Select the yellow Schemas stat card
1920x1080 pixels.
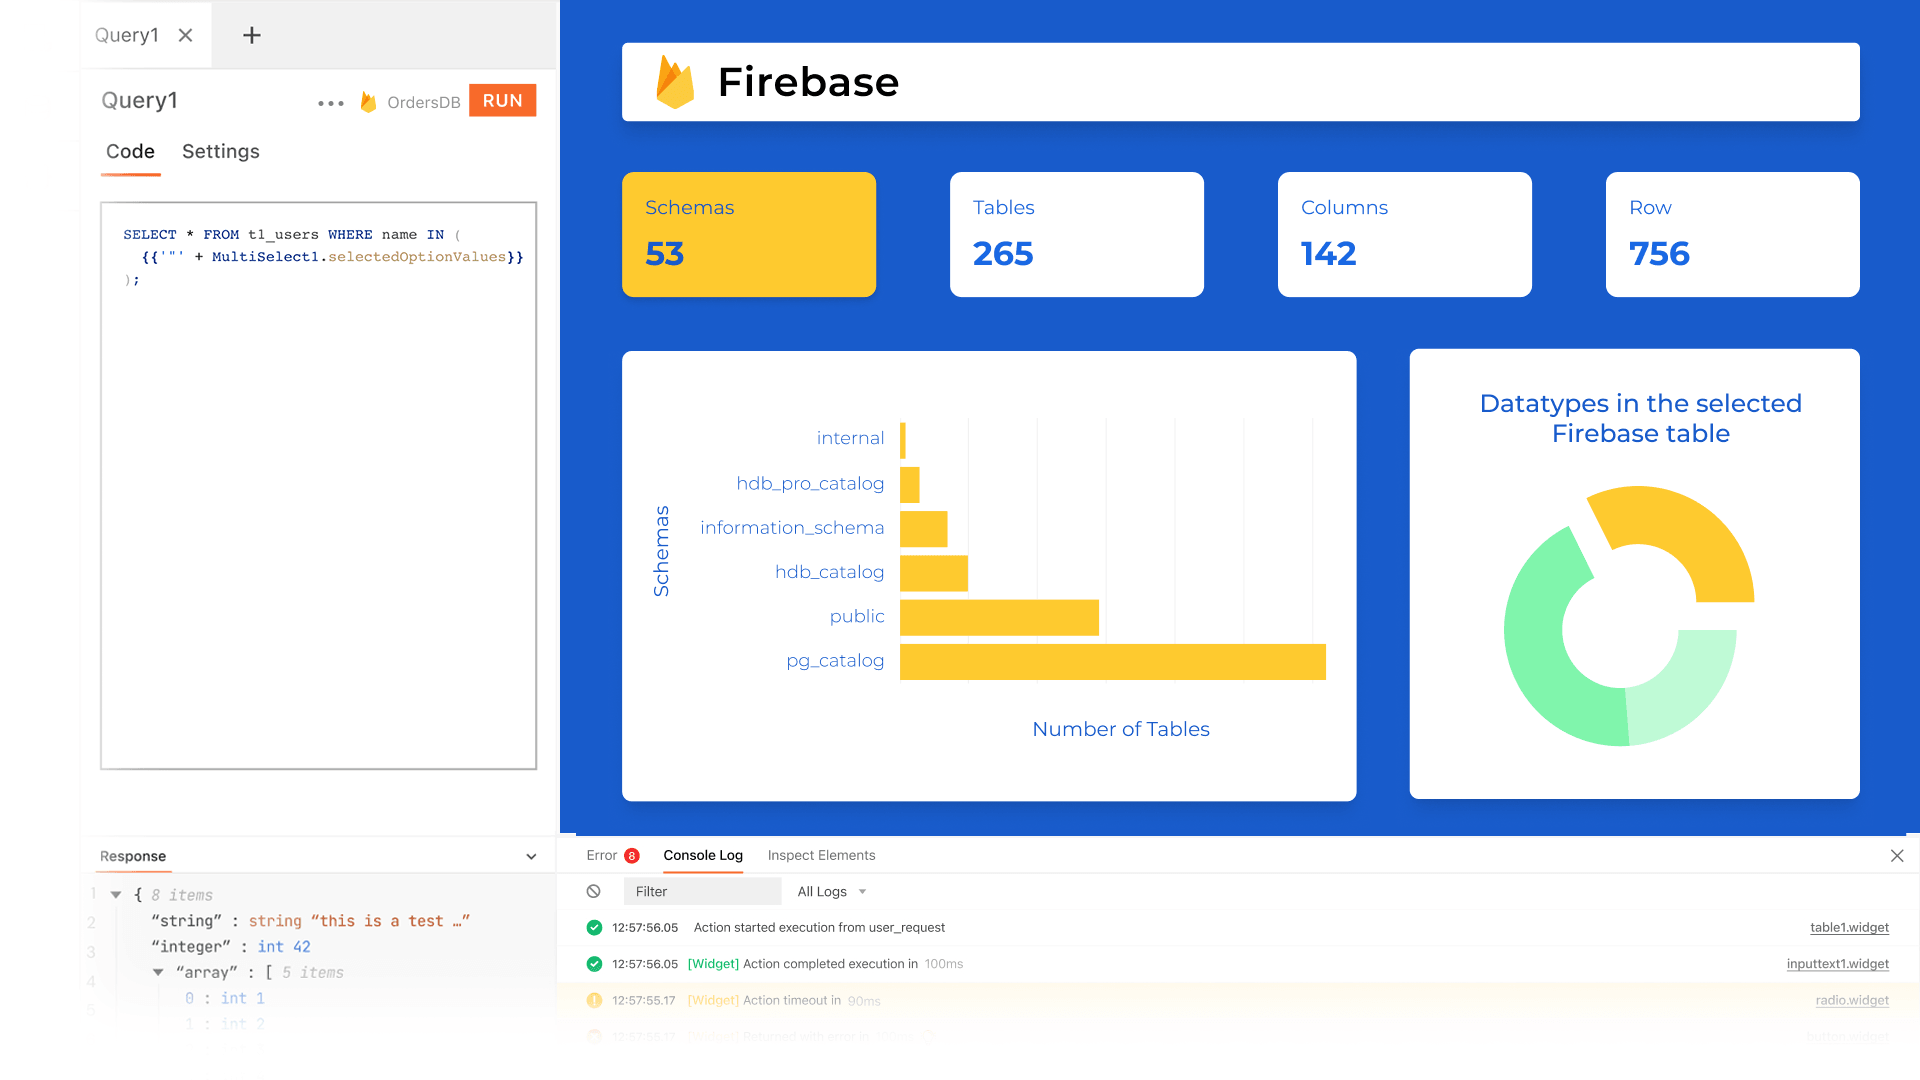point(748,234)
